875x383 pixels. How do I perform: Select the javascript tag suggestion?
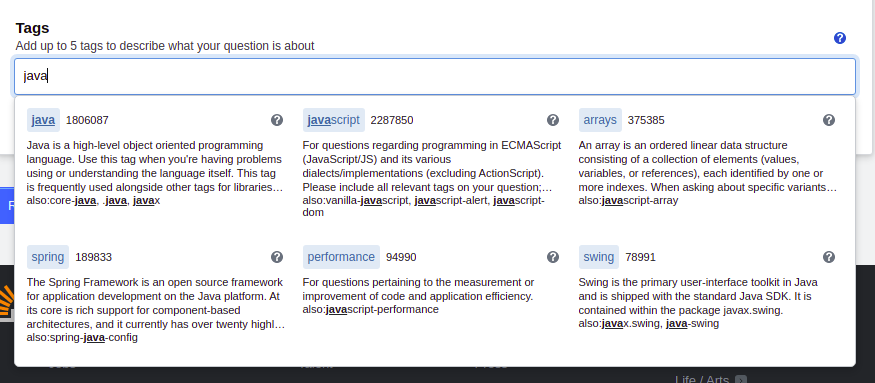334,120
